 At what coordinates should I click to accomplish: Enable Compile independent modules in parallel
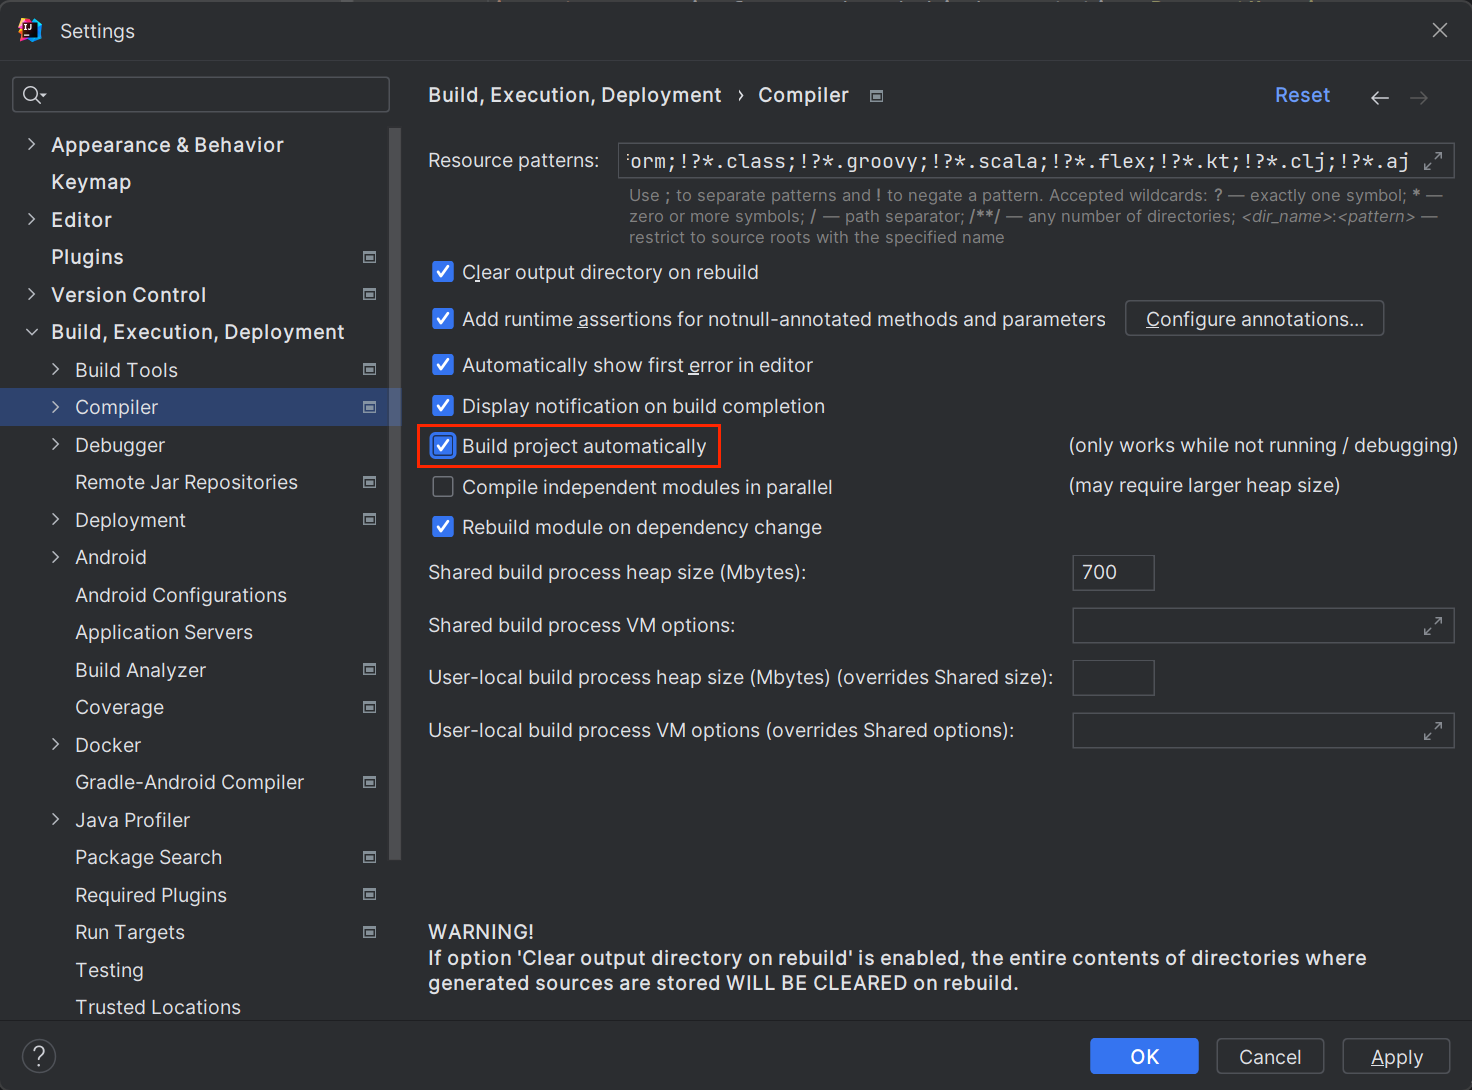click(443, 487)
